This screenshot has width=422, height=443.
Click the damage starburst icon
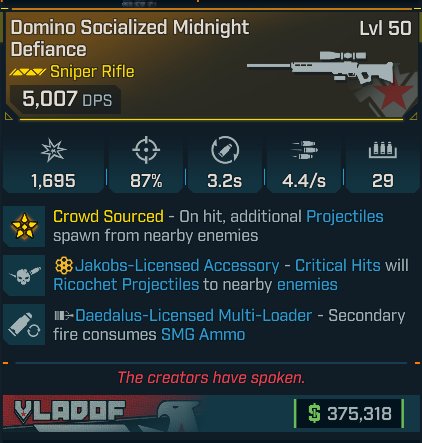53,151
